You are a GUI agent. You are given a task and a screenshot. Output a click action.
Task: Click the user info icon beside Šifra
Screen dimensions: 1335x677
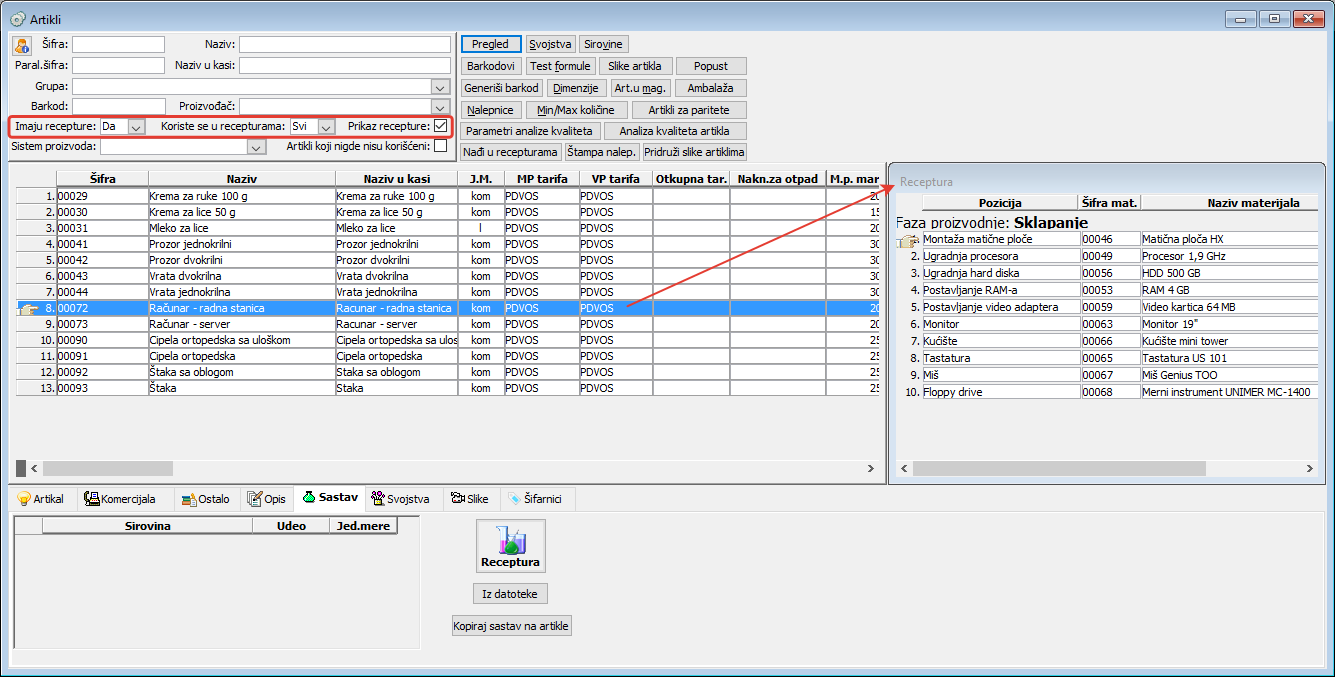22,45
